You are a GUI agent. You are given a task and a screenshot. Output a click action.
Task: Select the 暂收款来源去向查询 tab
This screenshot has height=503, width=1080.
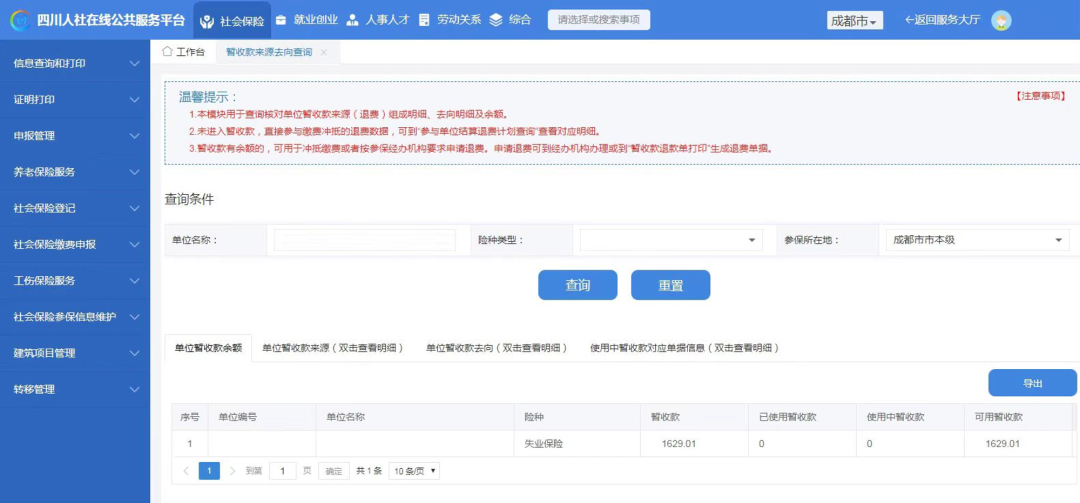click(269, 52)
